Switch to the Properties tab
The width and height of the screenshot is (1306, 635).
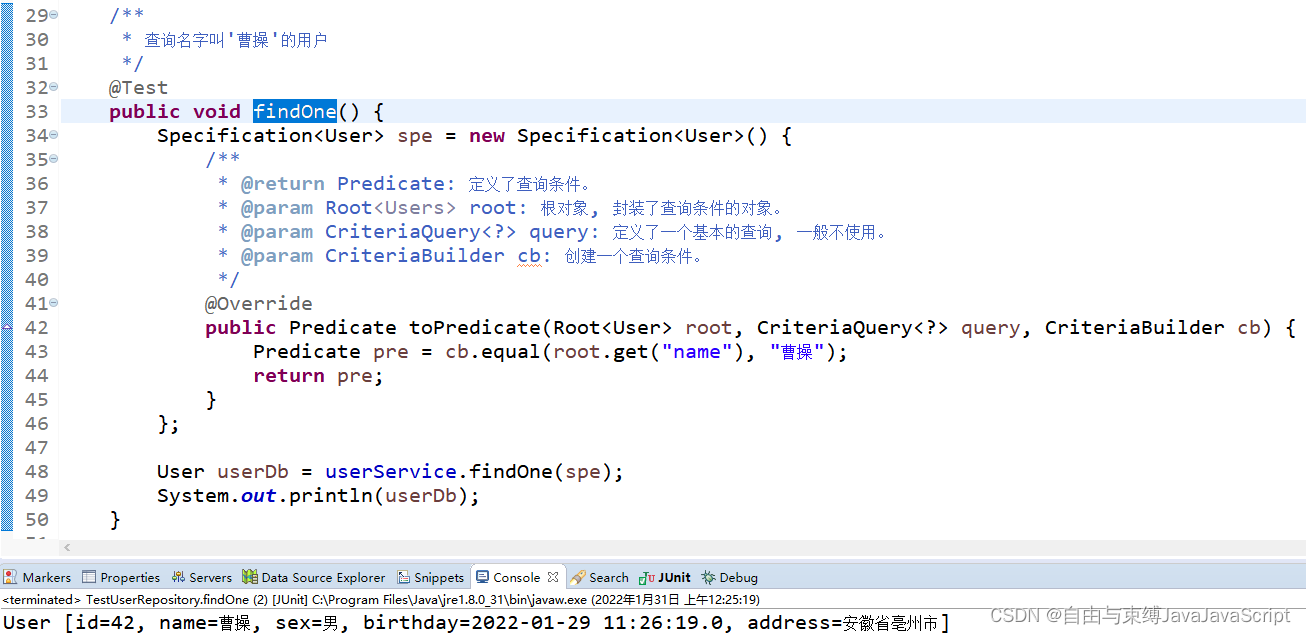click(x=121, y=577)
